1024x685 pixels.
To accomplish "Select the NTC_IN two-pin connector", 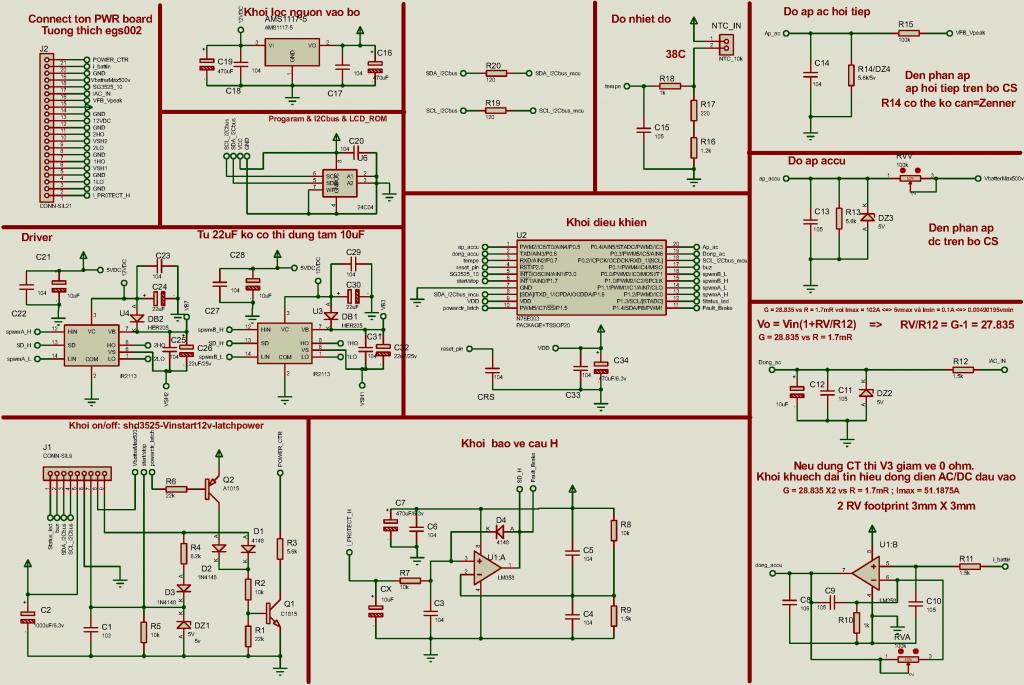I will click(x=724, y=44).
